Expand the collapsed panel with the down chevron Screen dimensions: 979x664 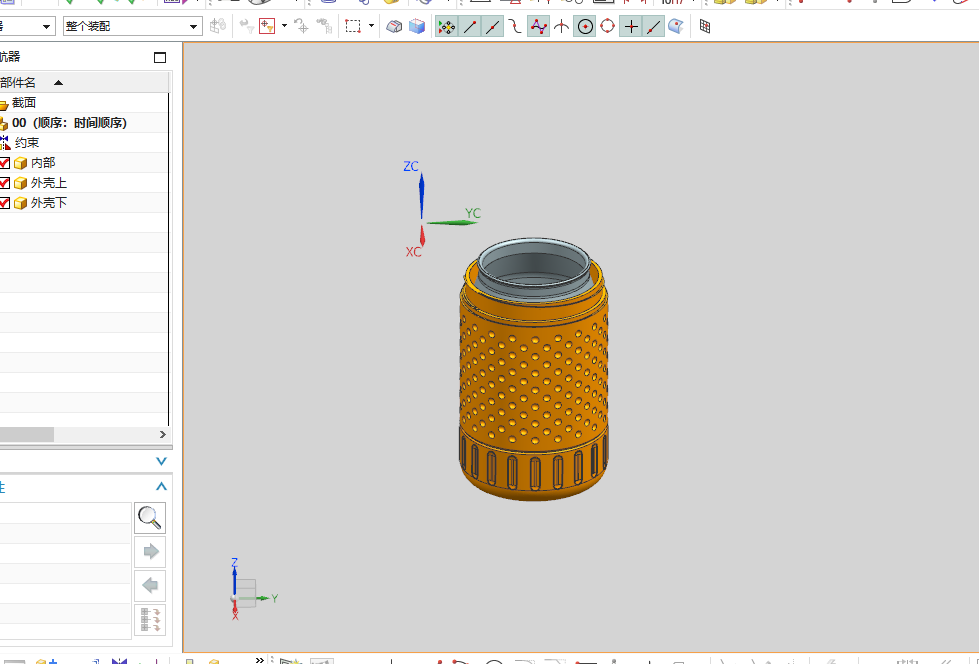(x=161, y=461)
